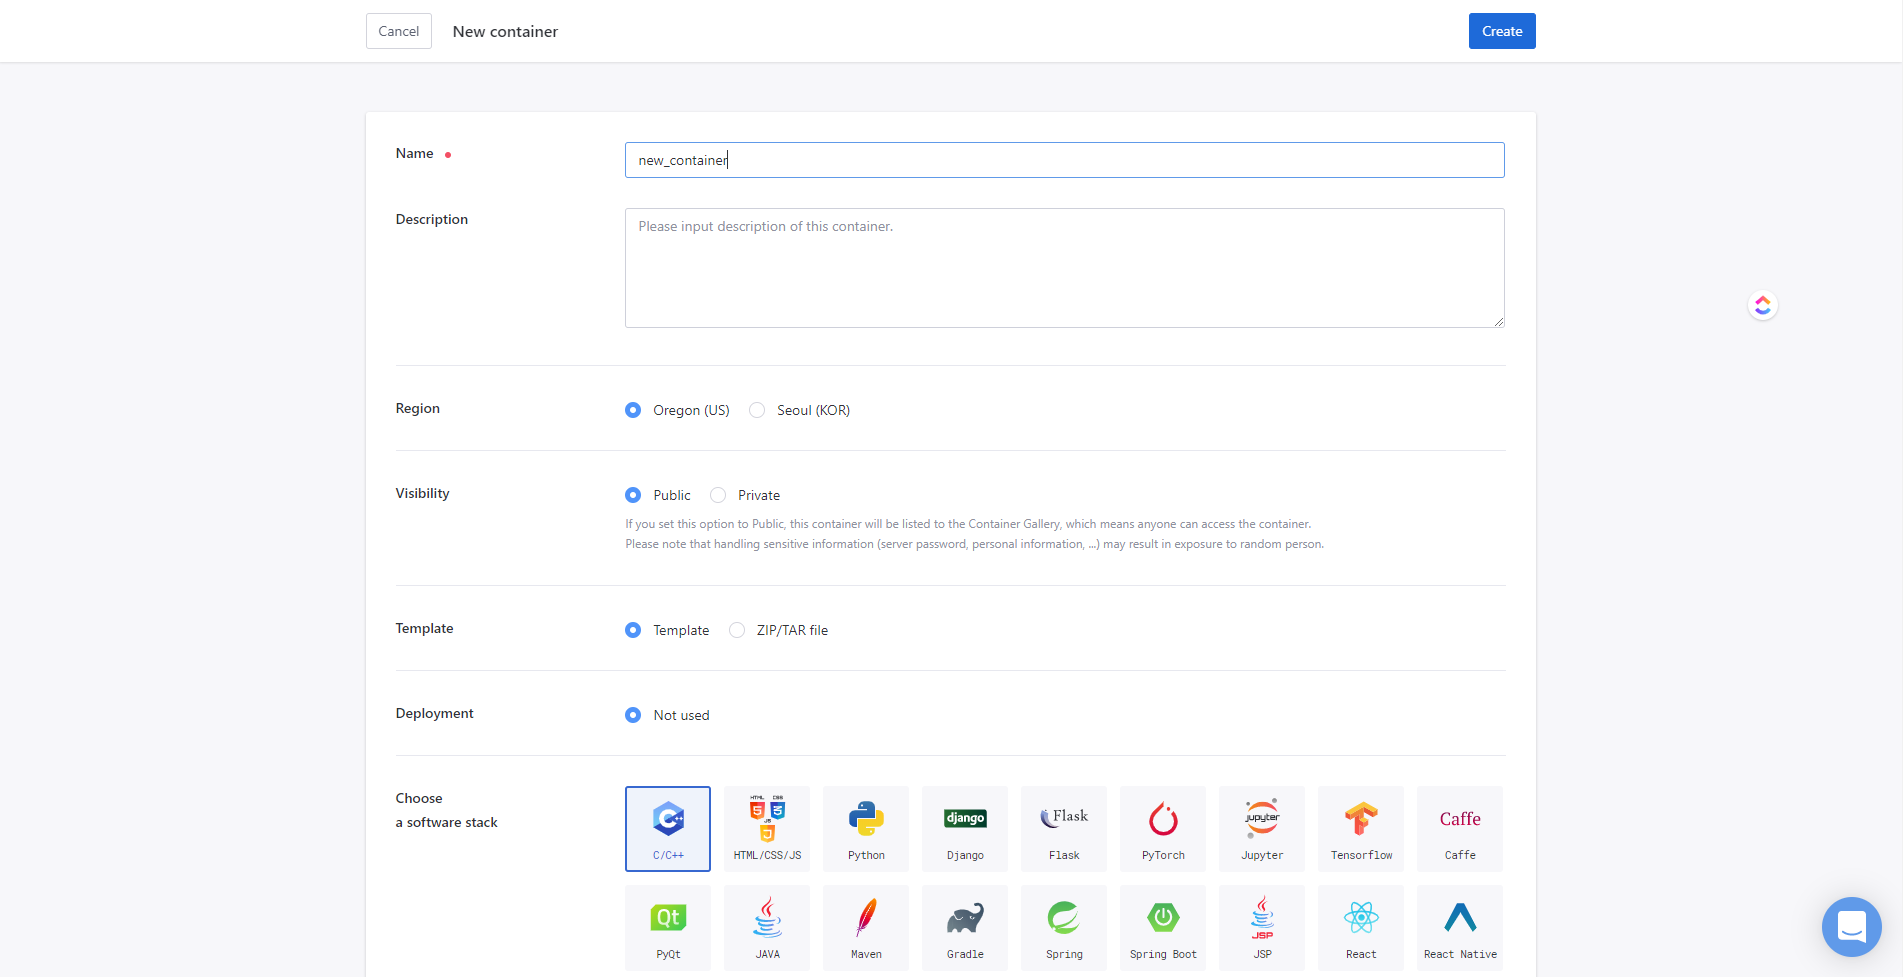Select the Maven stack

pyautogui.click(x=866, y=928)
